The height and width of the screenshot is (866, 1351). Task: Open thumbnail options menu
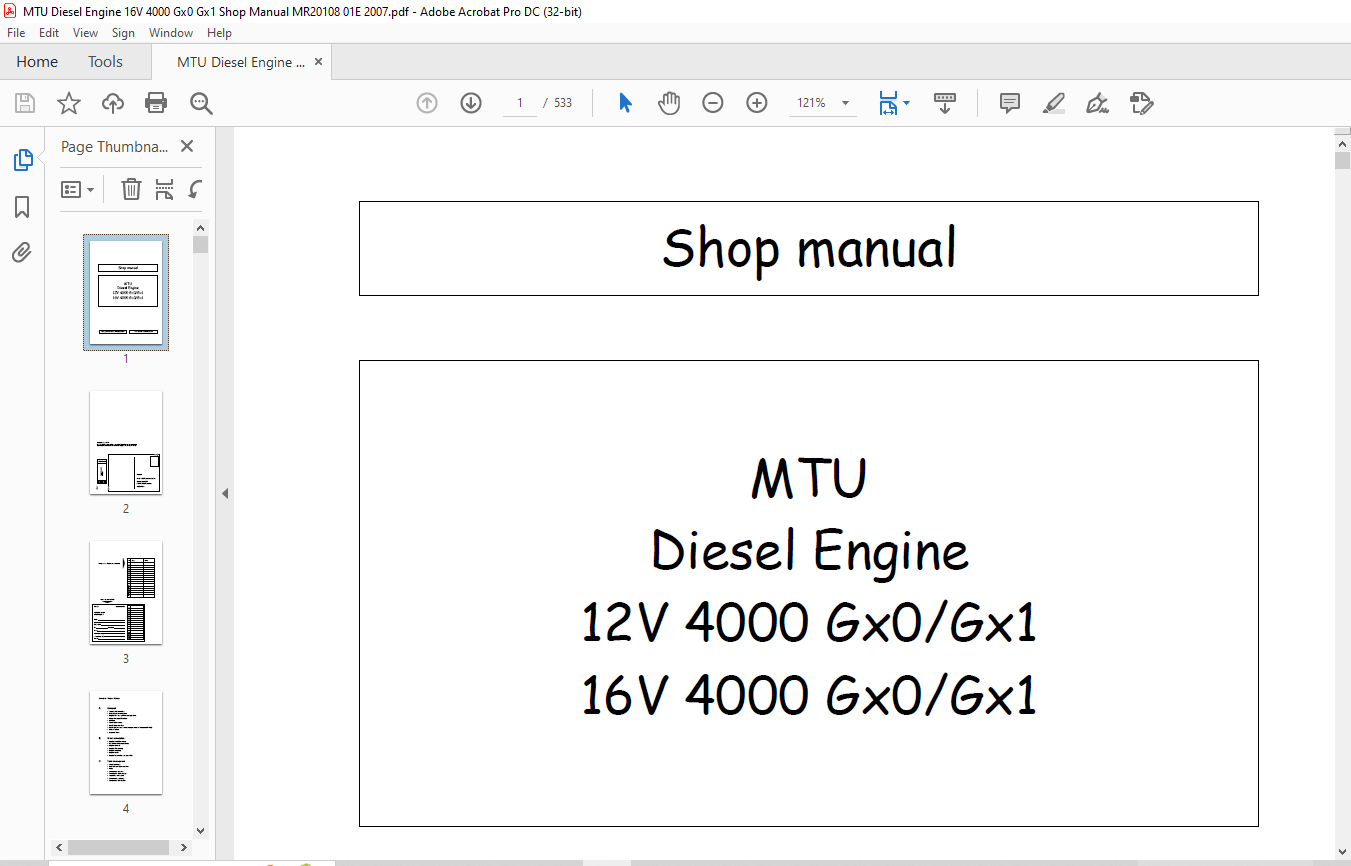click(x=78, y=189)
